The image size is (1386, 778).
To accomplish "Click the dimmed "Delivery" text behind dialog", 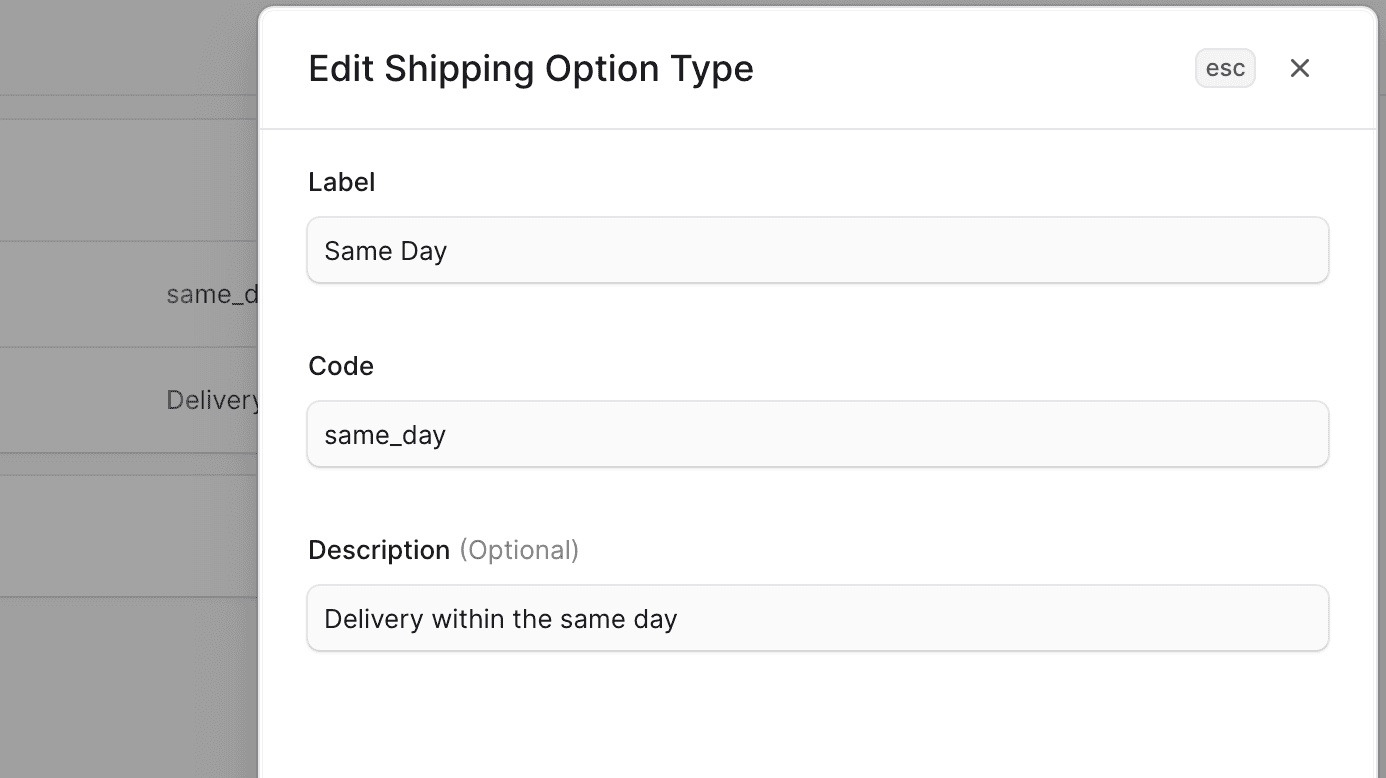I will (x=212, y=400).
